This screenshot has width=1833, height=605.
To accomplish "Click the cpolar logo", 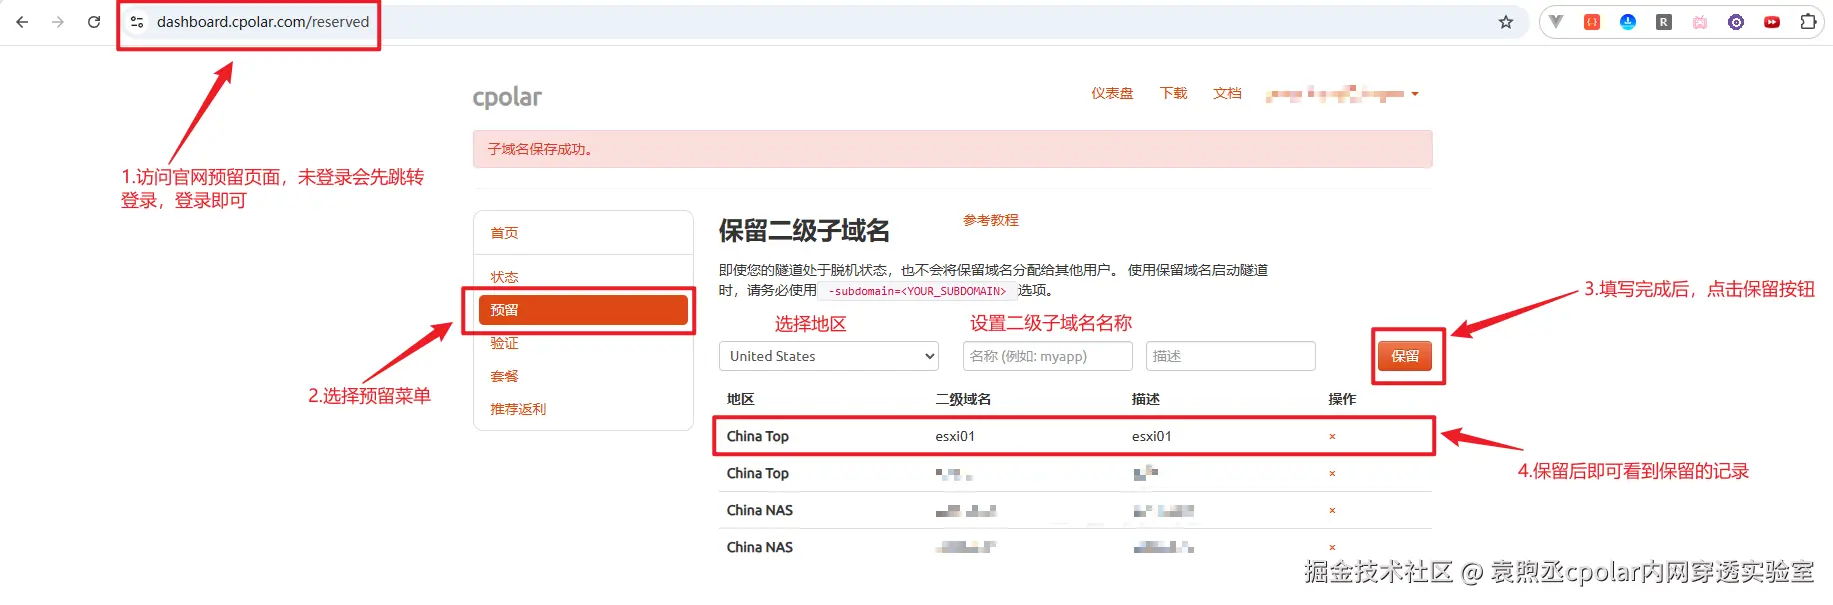I will (x=507, y=97).
